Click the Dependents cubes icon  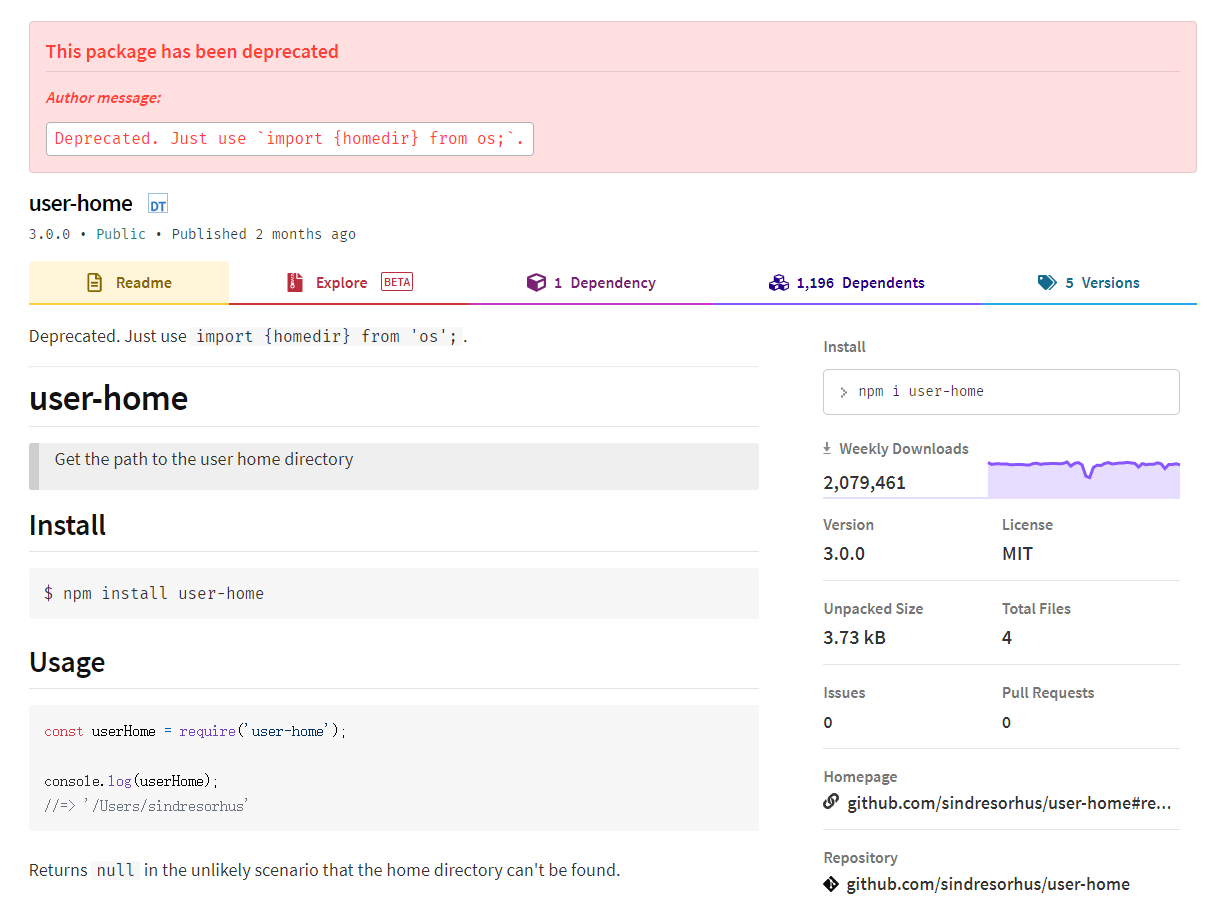click(x=779, y=283)
